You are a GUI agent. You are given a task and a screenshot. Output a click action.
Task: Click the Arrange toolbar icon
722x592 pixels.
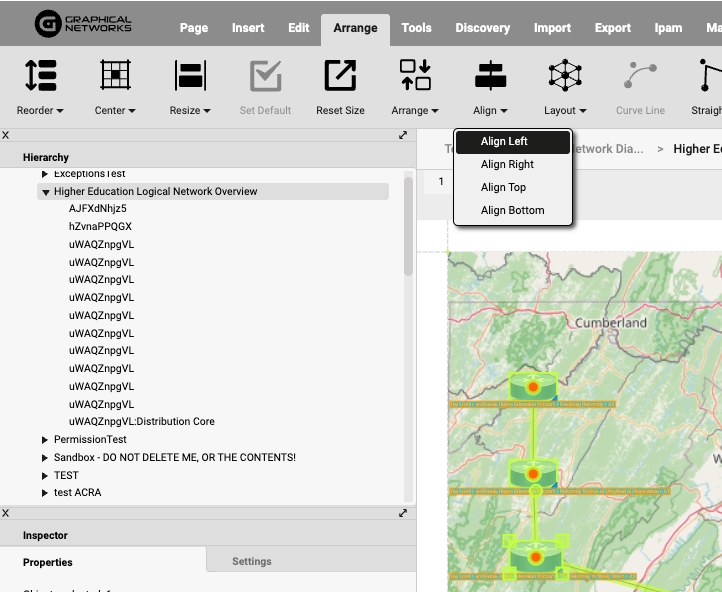[415, 77]
